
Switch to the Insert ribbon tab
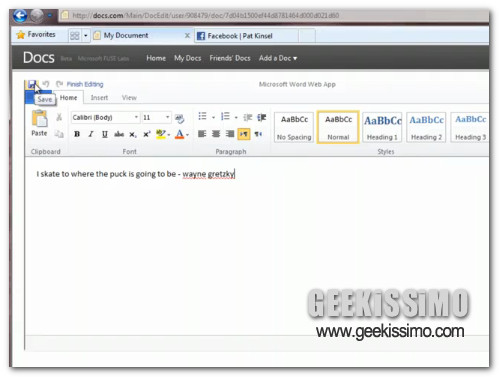click(x=99, y=98)
